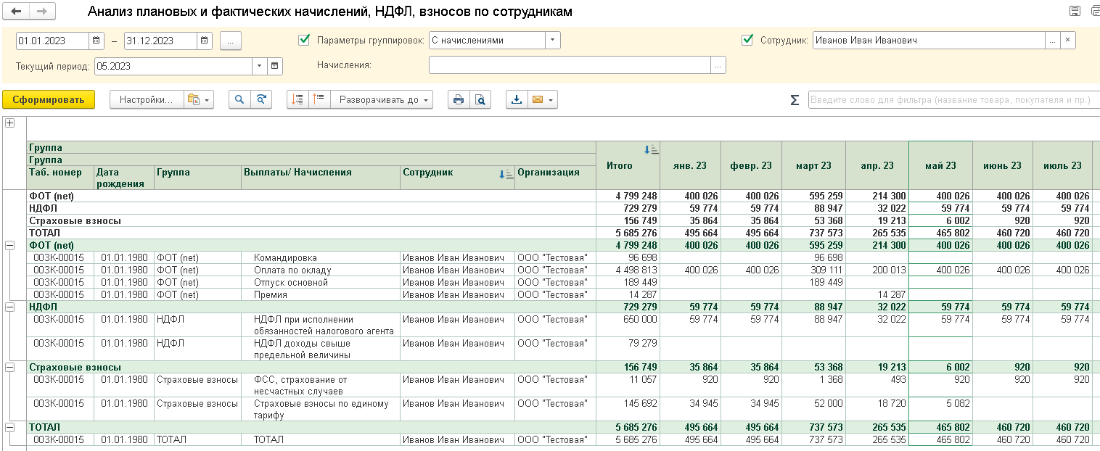Select the Премия cell

321,295
